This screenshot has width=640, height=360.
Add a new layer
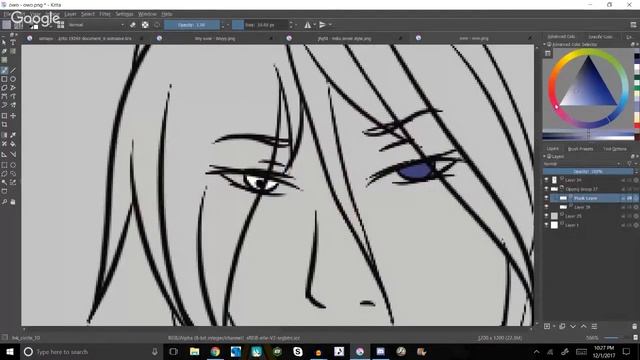[547, 326]
